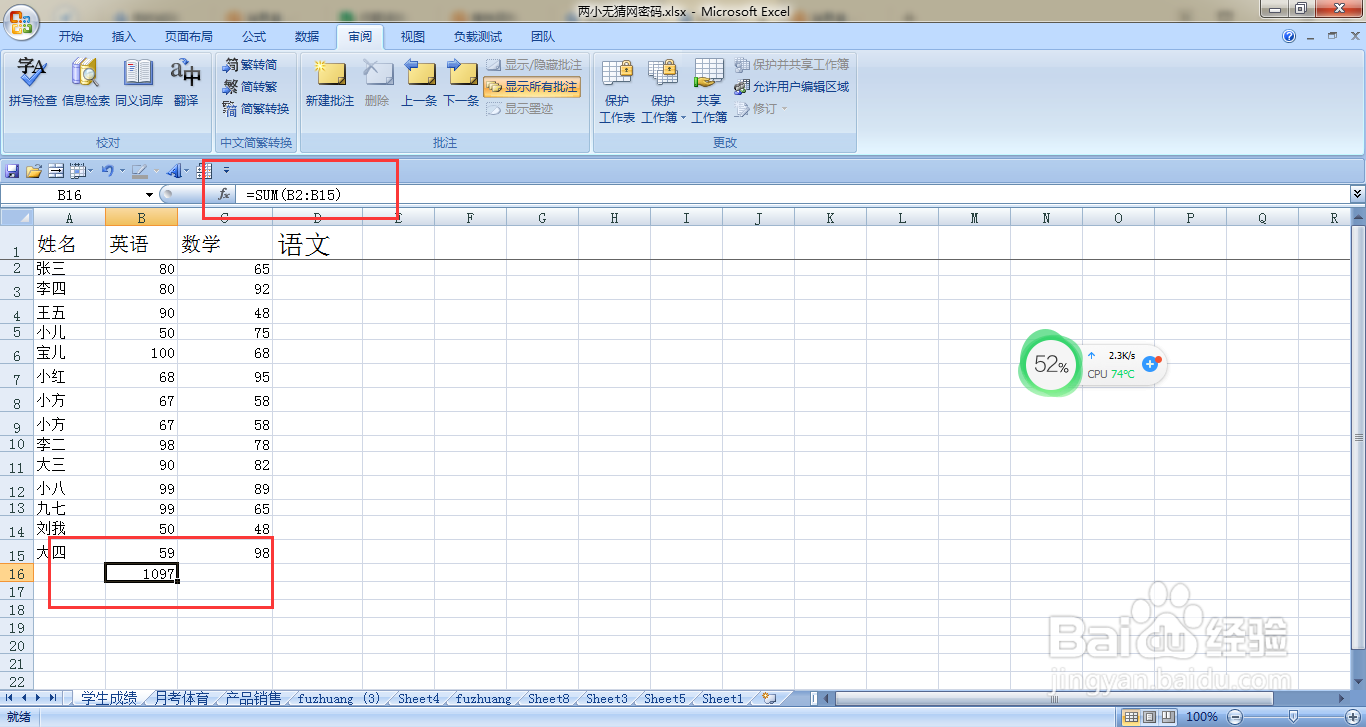
Task: Open 信息检索 research tool
Action: (86, 82)
